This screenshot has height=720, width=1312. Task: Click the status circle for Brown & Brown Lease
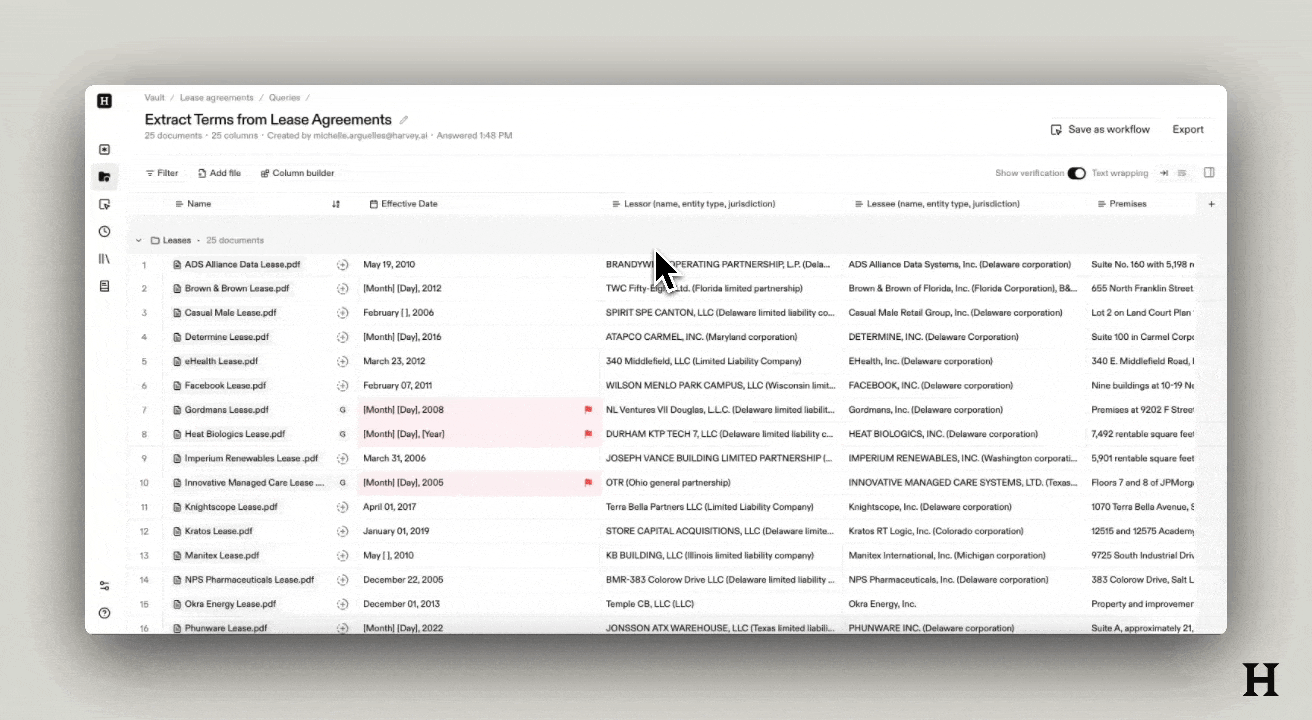342,289
